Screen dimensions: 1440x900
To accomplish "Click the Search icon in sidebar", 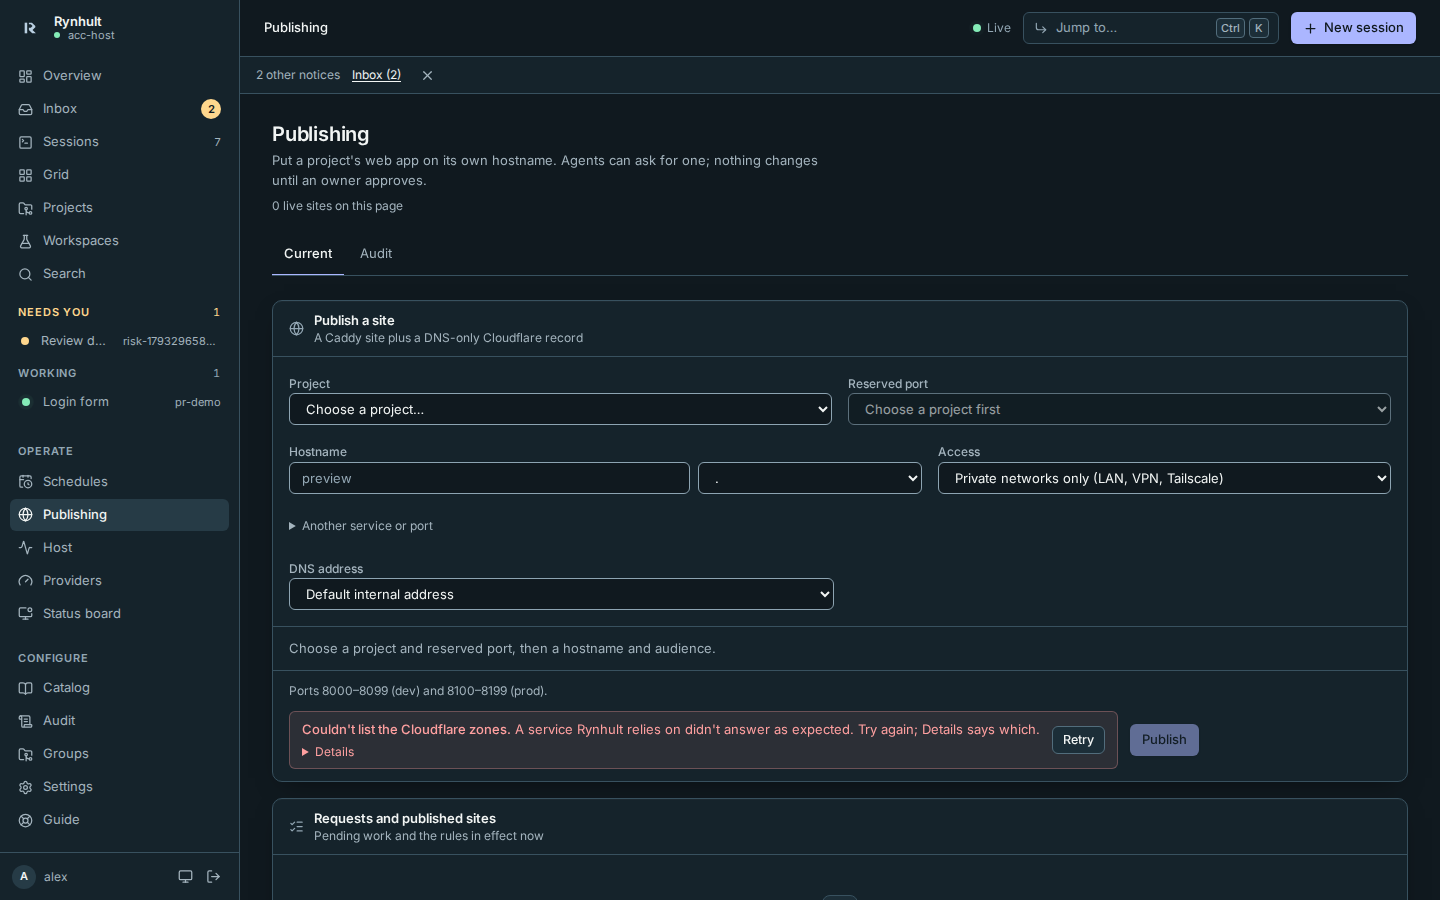I will pyautogui.click(x=26, y=274).
